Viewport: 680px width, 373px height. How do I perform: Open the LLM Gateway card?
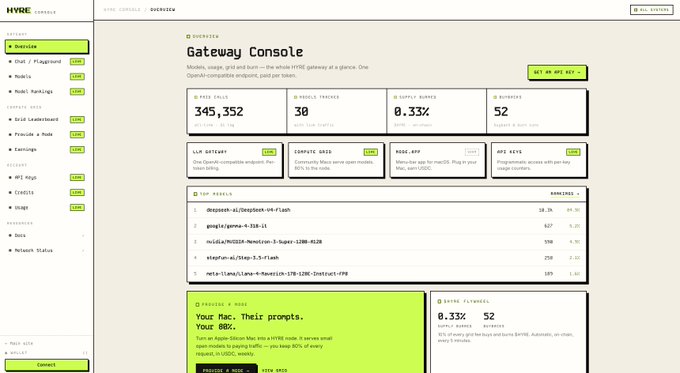click(x=235, y=160)
